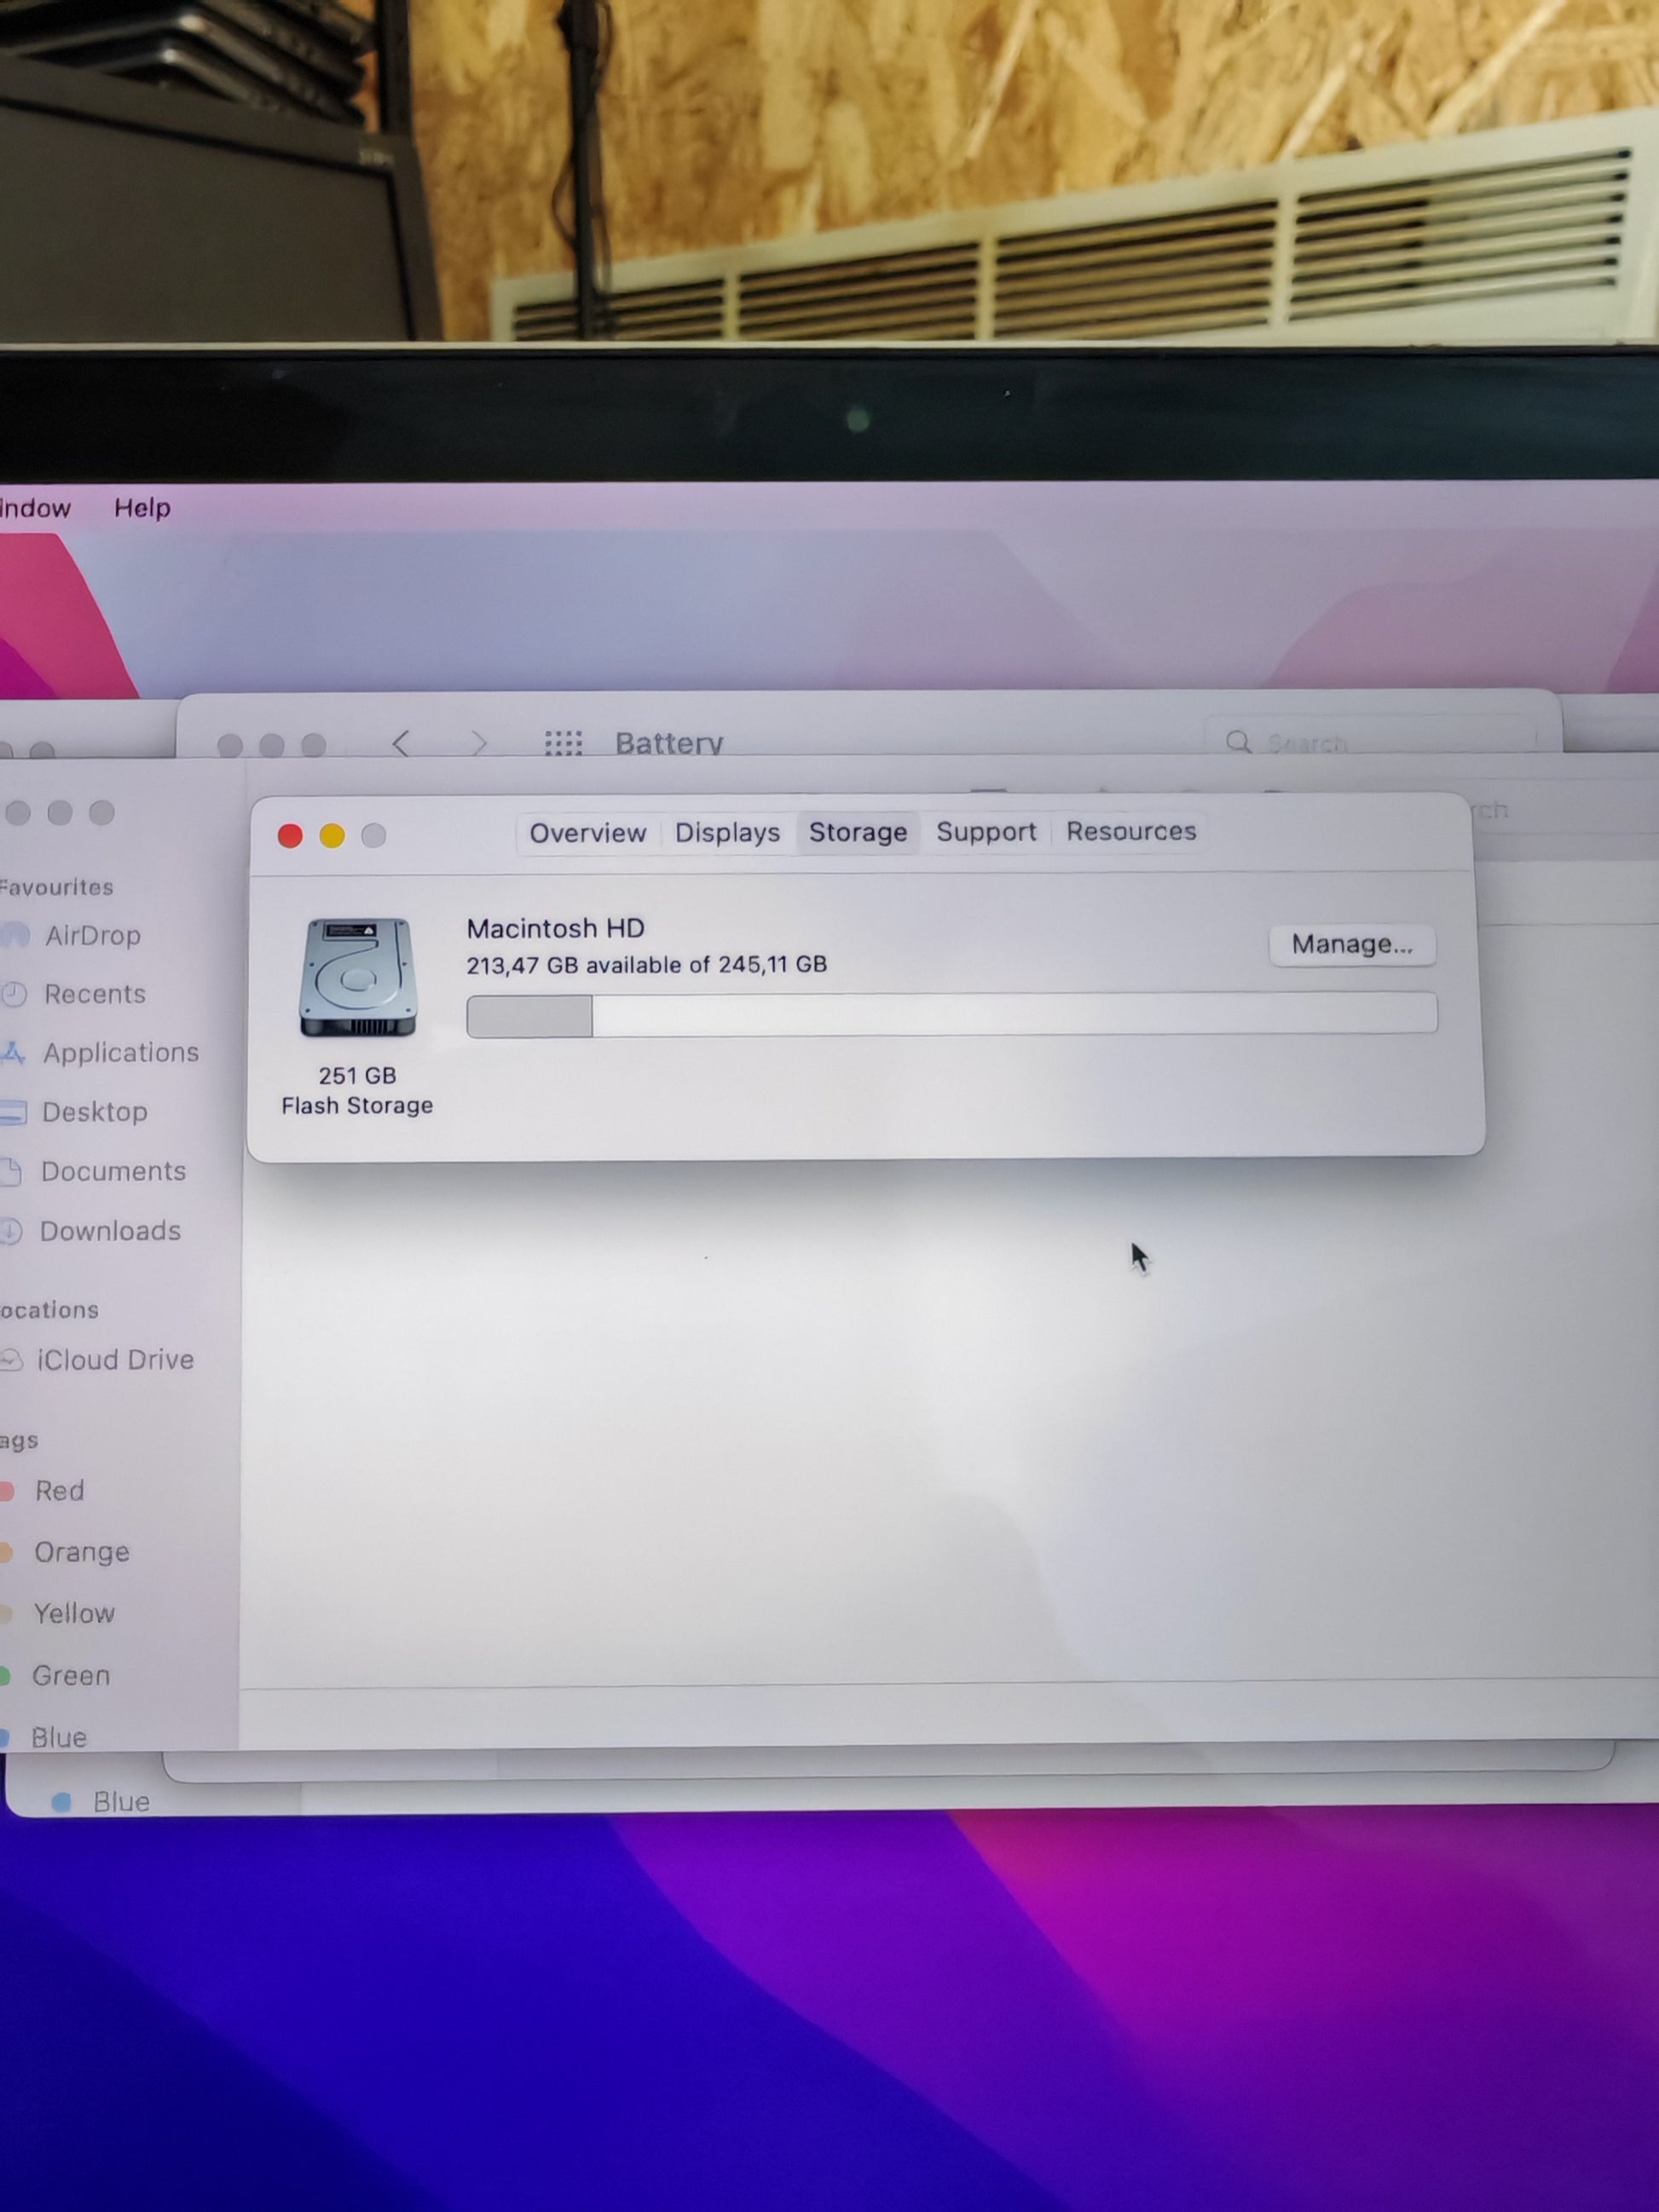
Task: Go forward in Battery preferences window
Action: pos(479,743)
